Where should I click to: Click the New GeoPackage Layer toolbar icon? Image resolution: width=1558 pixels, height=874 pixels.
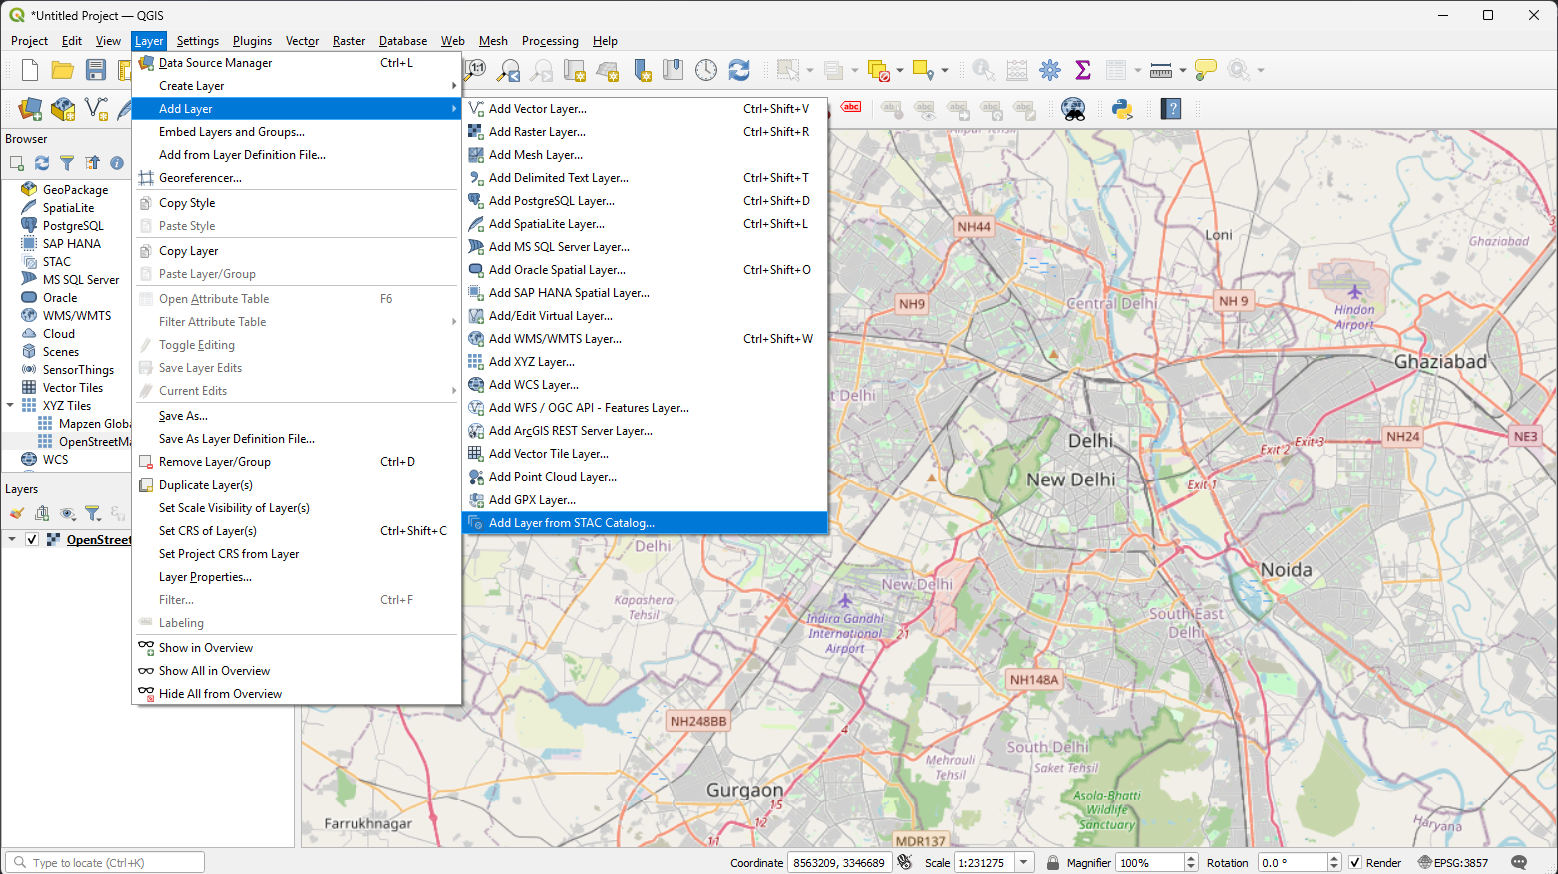[63, 109]
